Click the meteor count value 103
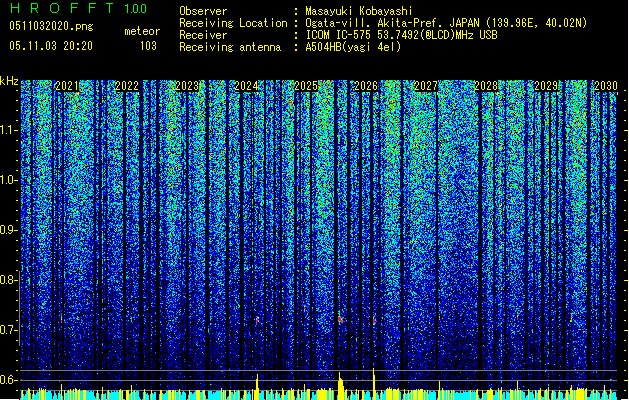The height and width of the screenshot is (400, 629). point(148,46)
